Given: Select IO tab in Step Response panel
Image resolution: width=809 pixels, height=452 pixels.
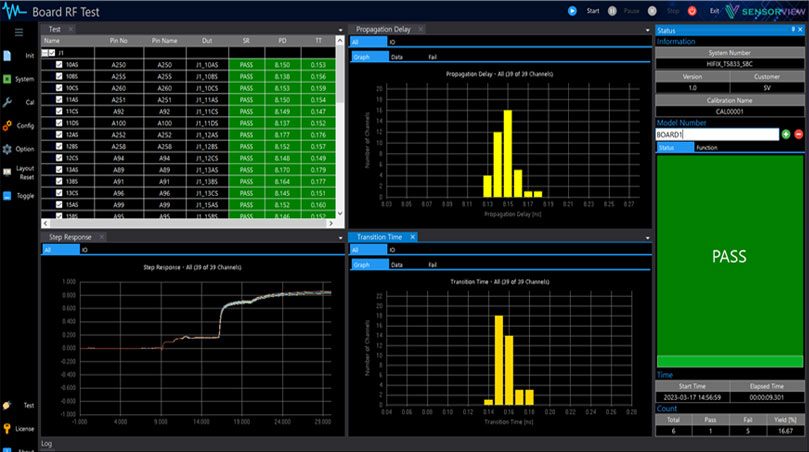Looking at the screenshot, I should [85, 250].
